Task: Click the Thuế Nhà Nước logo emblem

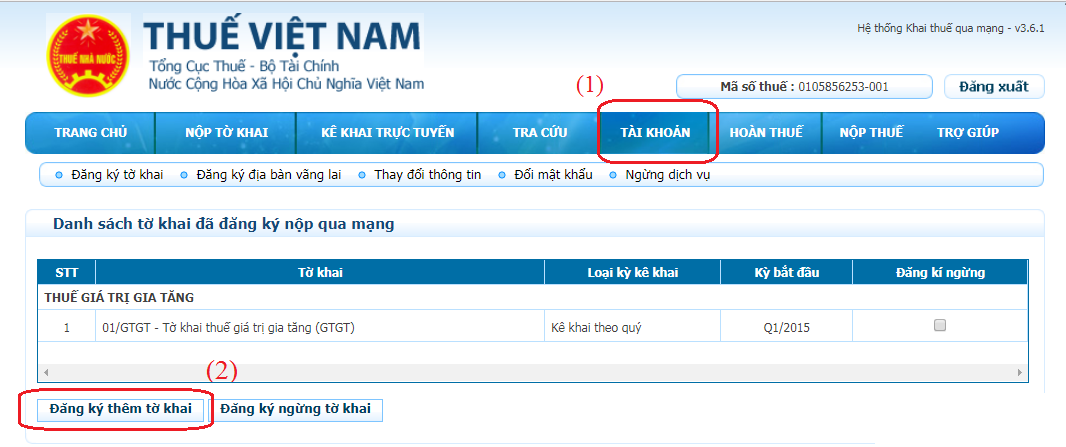Action: click(x=87, y=56)
